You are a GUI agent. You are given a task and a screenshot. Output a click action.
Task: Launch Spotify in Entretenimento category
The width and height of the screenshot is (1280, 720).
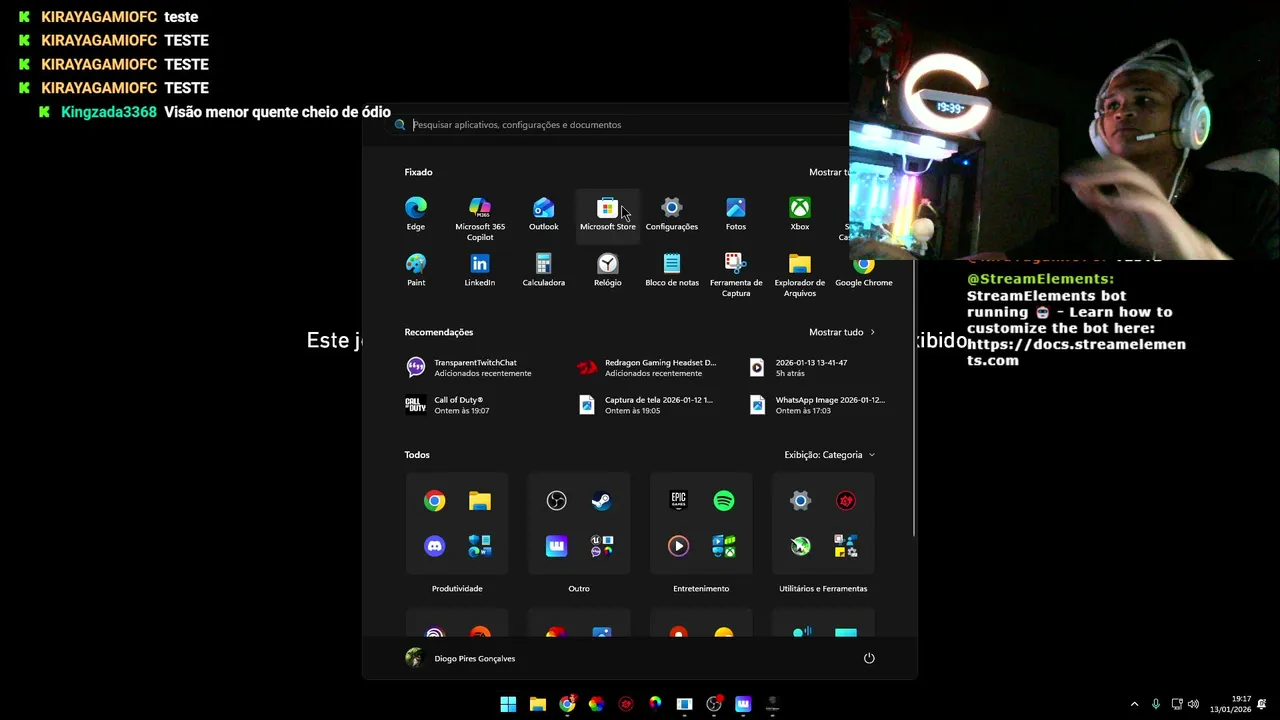(x=724, y=501)
